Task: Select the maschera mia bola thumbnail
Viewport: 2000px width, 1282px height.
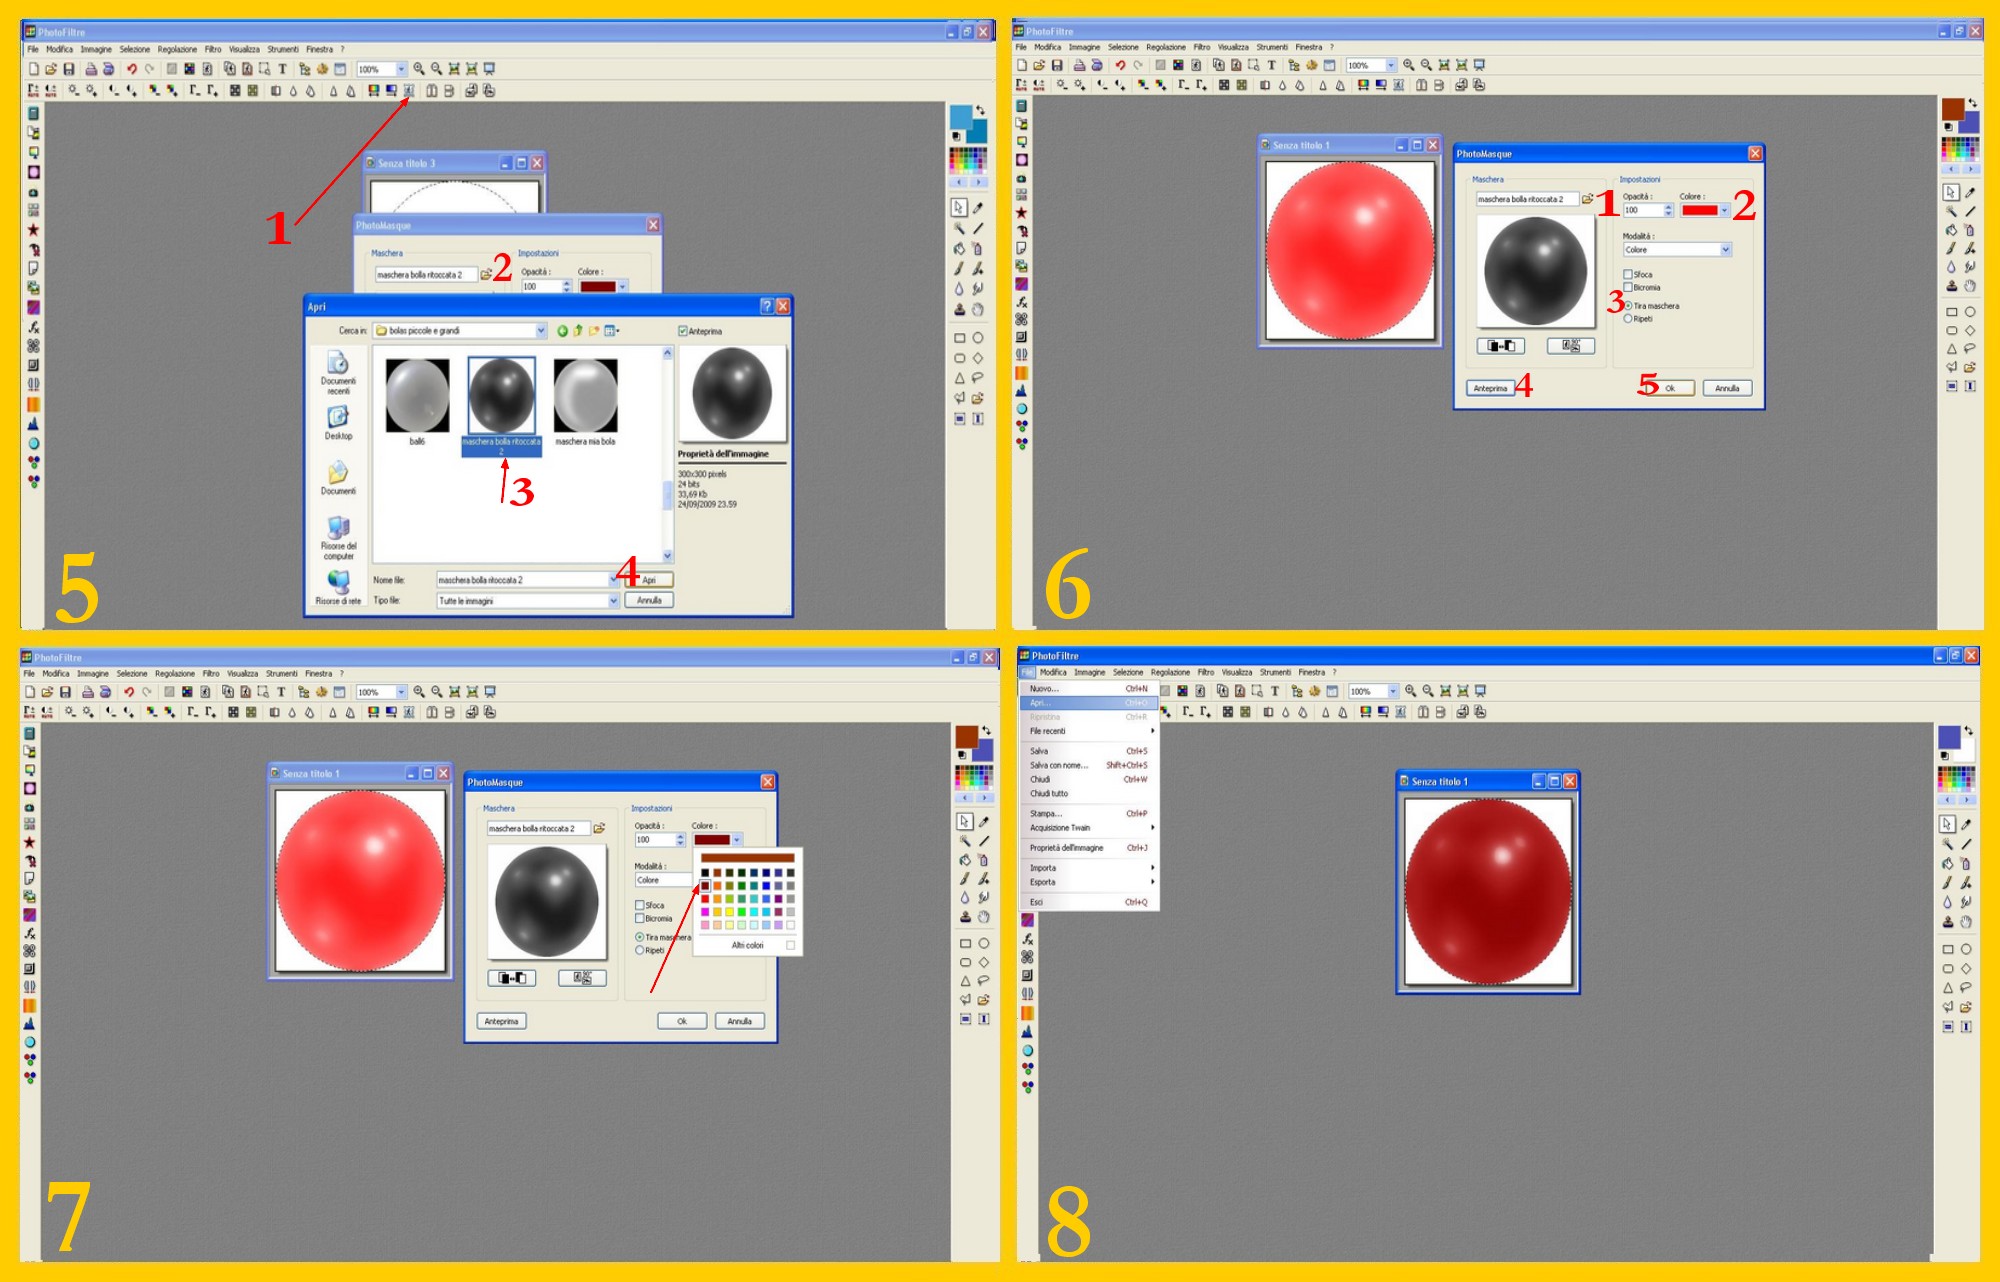Action: [585, 397]
